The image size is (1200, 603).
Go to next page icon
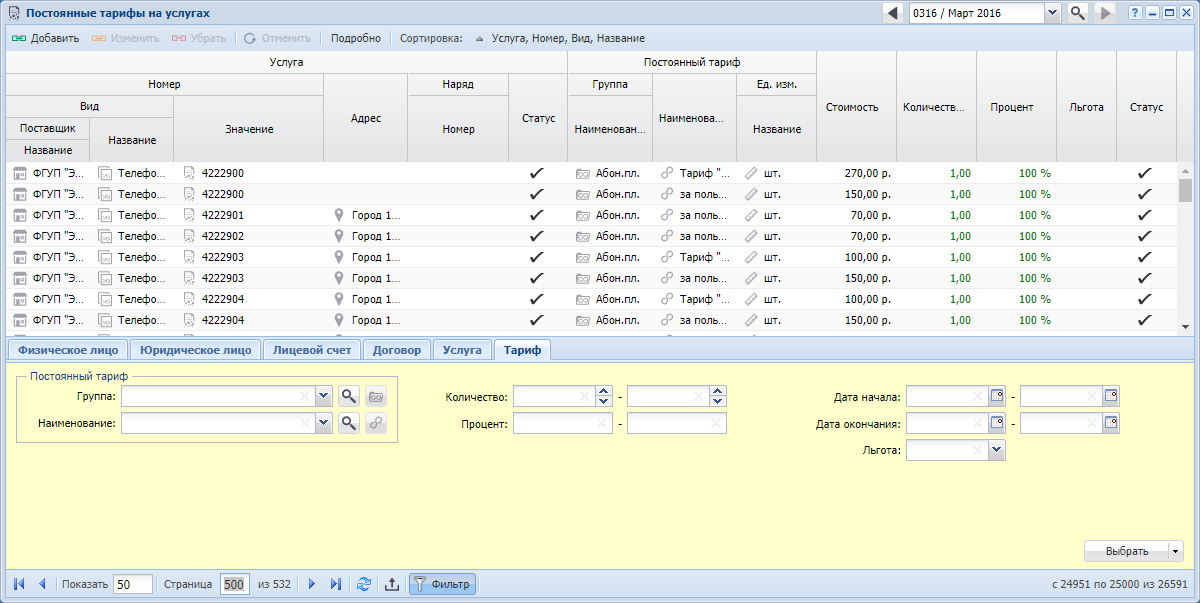[x=312, y=584]
